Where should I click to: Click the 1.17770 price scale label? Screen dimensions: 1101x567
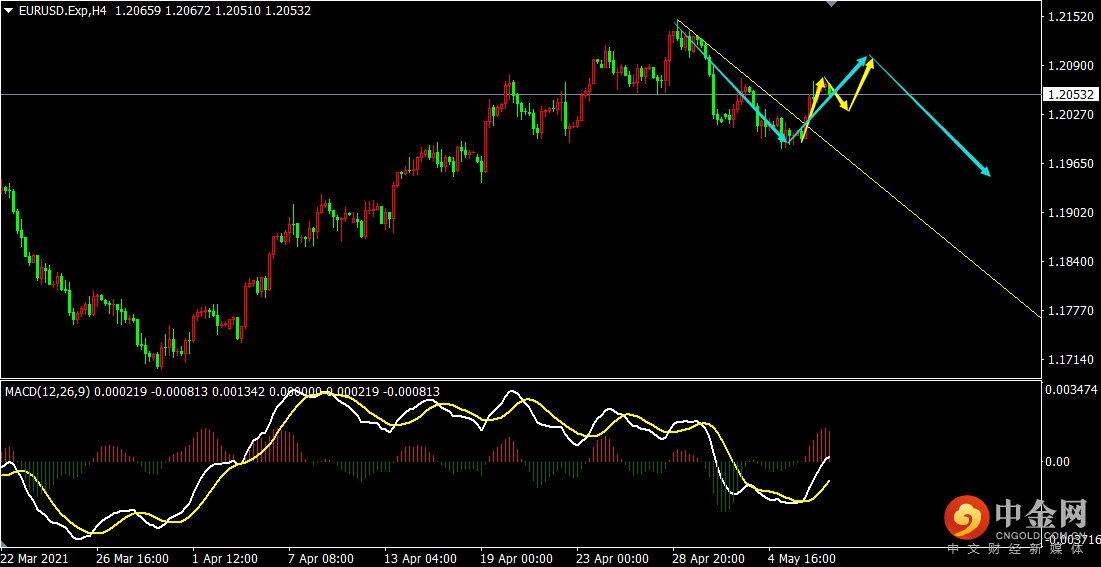pos(1069,311)
